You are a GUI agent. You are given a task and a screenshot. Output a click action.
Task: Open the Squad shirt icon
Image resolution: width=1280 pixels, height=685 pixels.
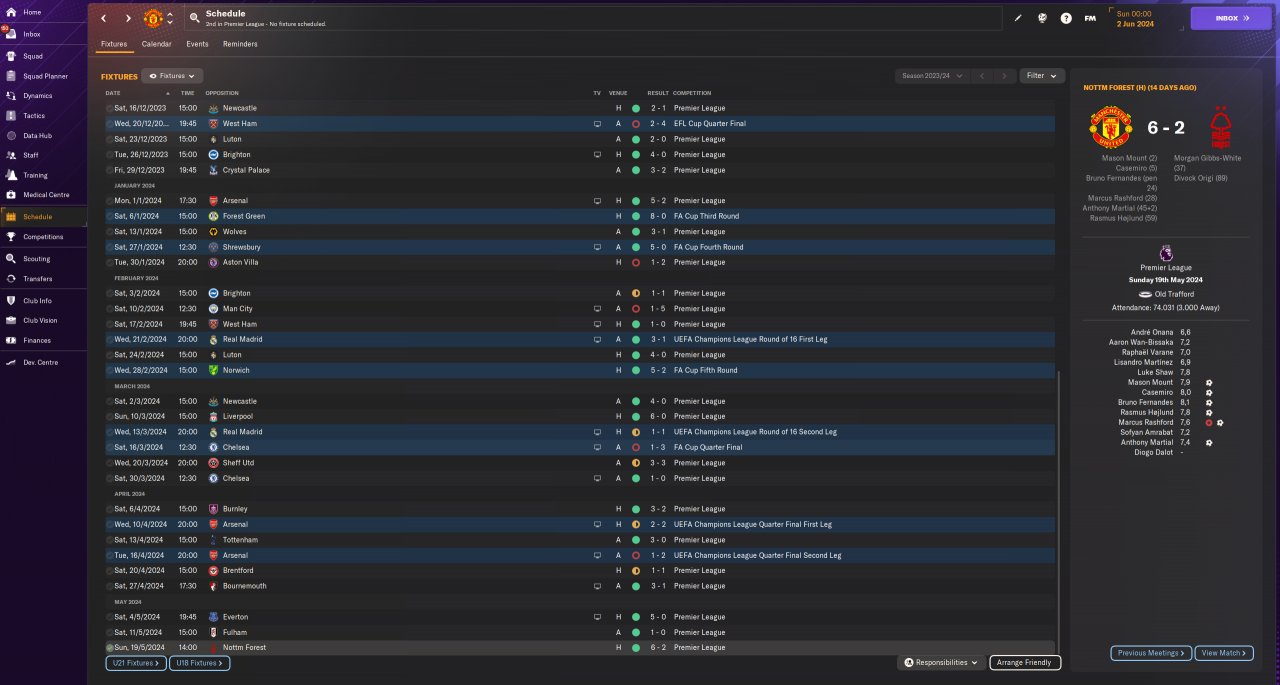[11, 56]
